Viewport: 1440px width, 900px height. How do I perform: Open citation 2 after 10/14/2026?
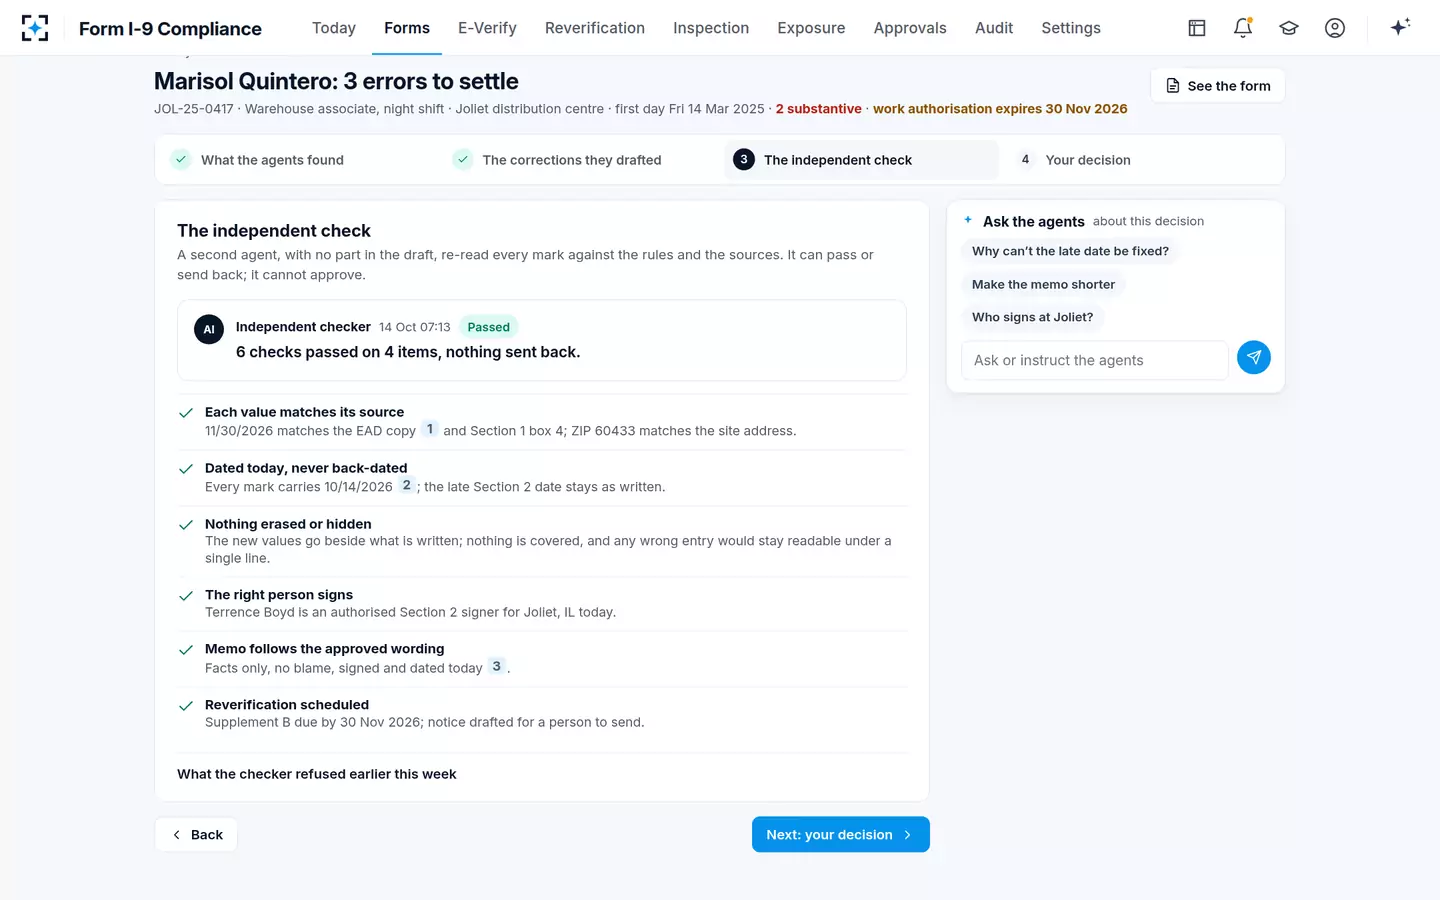pos(406,485)
